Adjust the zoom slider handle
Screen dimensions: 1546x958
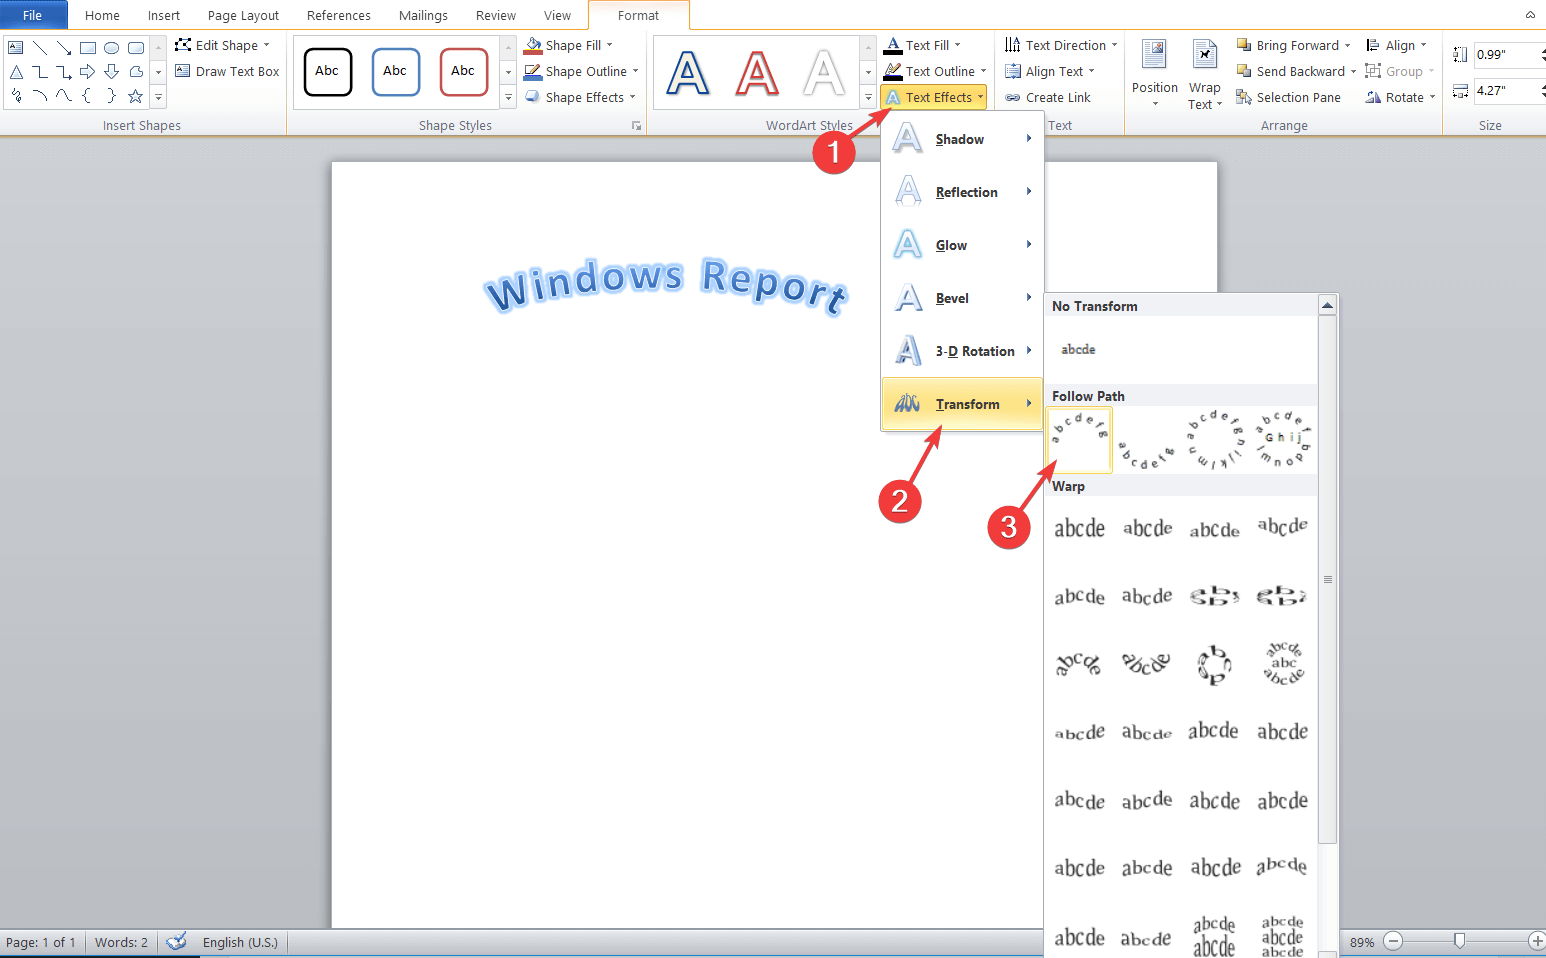[1459, 941]
